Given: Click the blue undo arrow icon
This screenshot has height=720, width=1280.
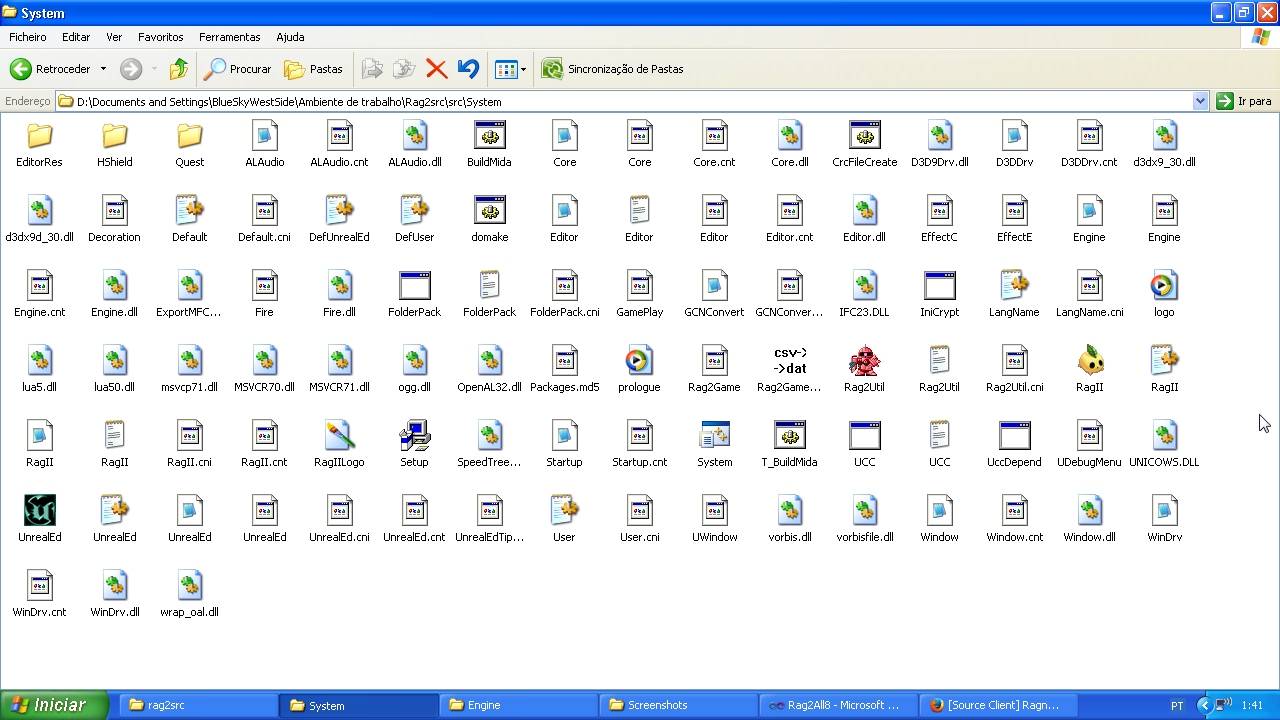Looking at the screenshot, I should click(468, 69).
